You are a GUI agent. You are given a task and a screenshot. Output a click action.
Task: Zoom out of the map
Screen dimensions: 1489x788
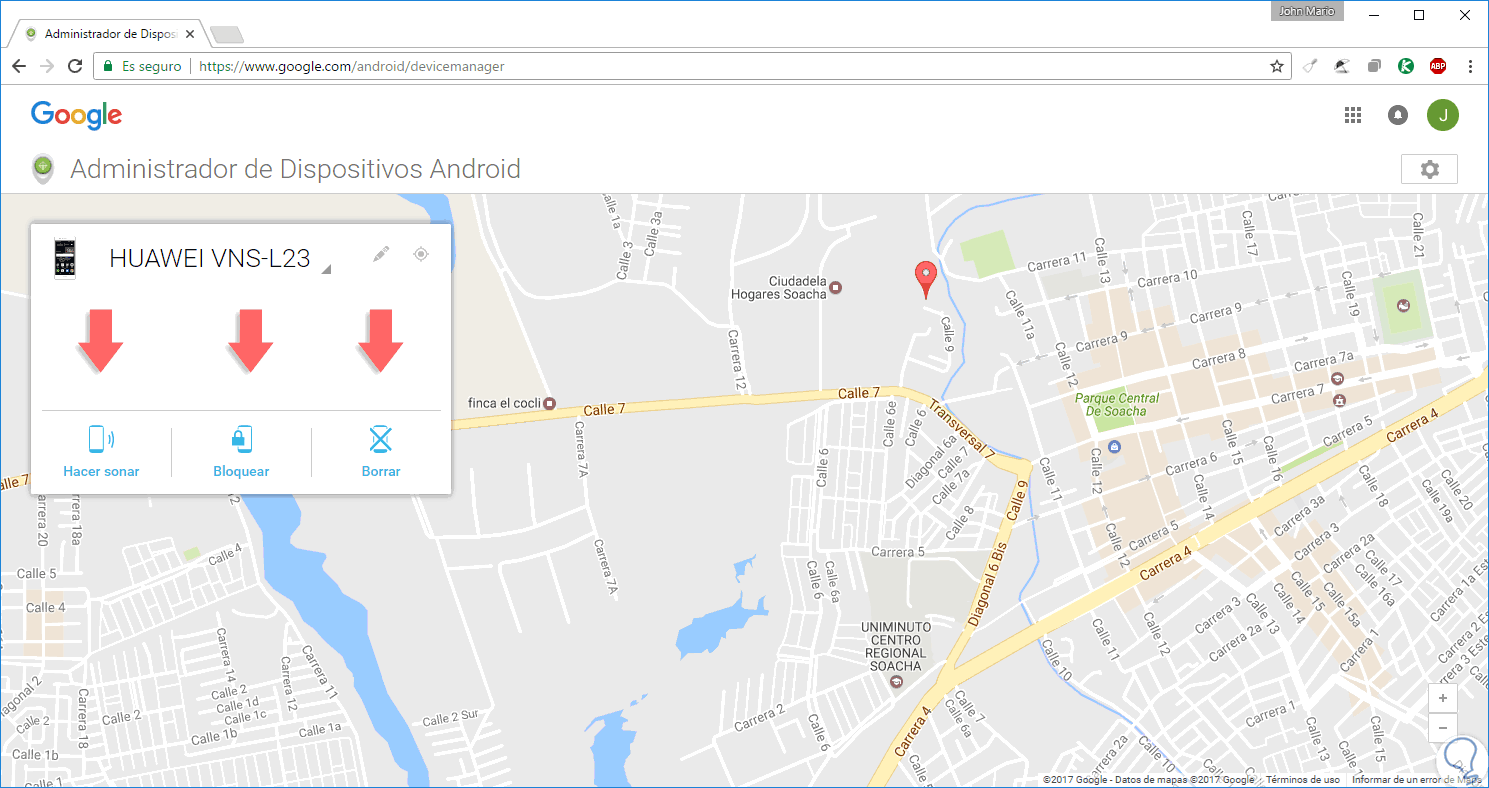pos(1442,727)
